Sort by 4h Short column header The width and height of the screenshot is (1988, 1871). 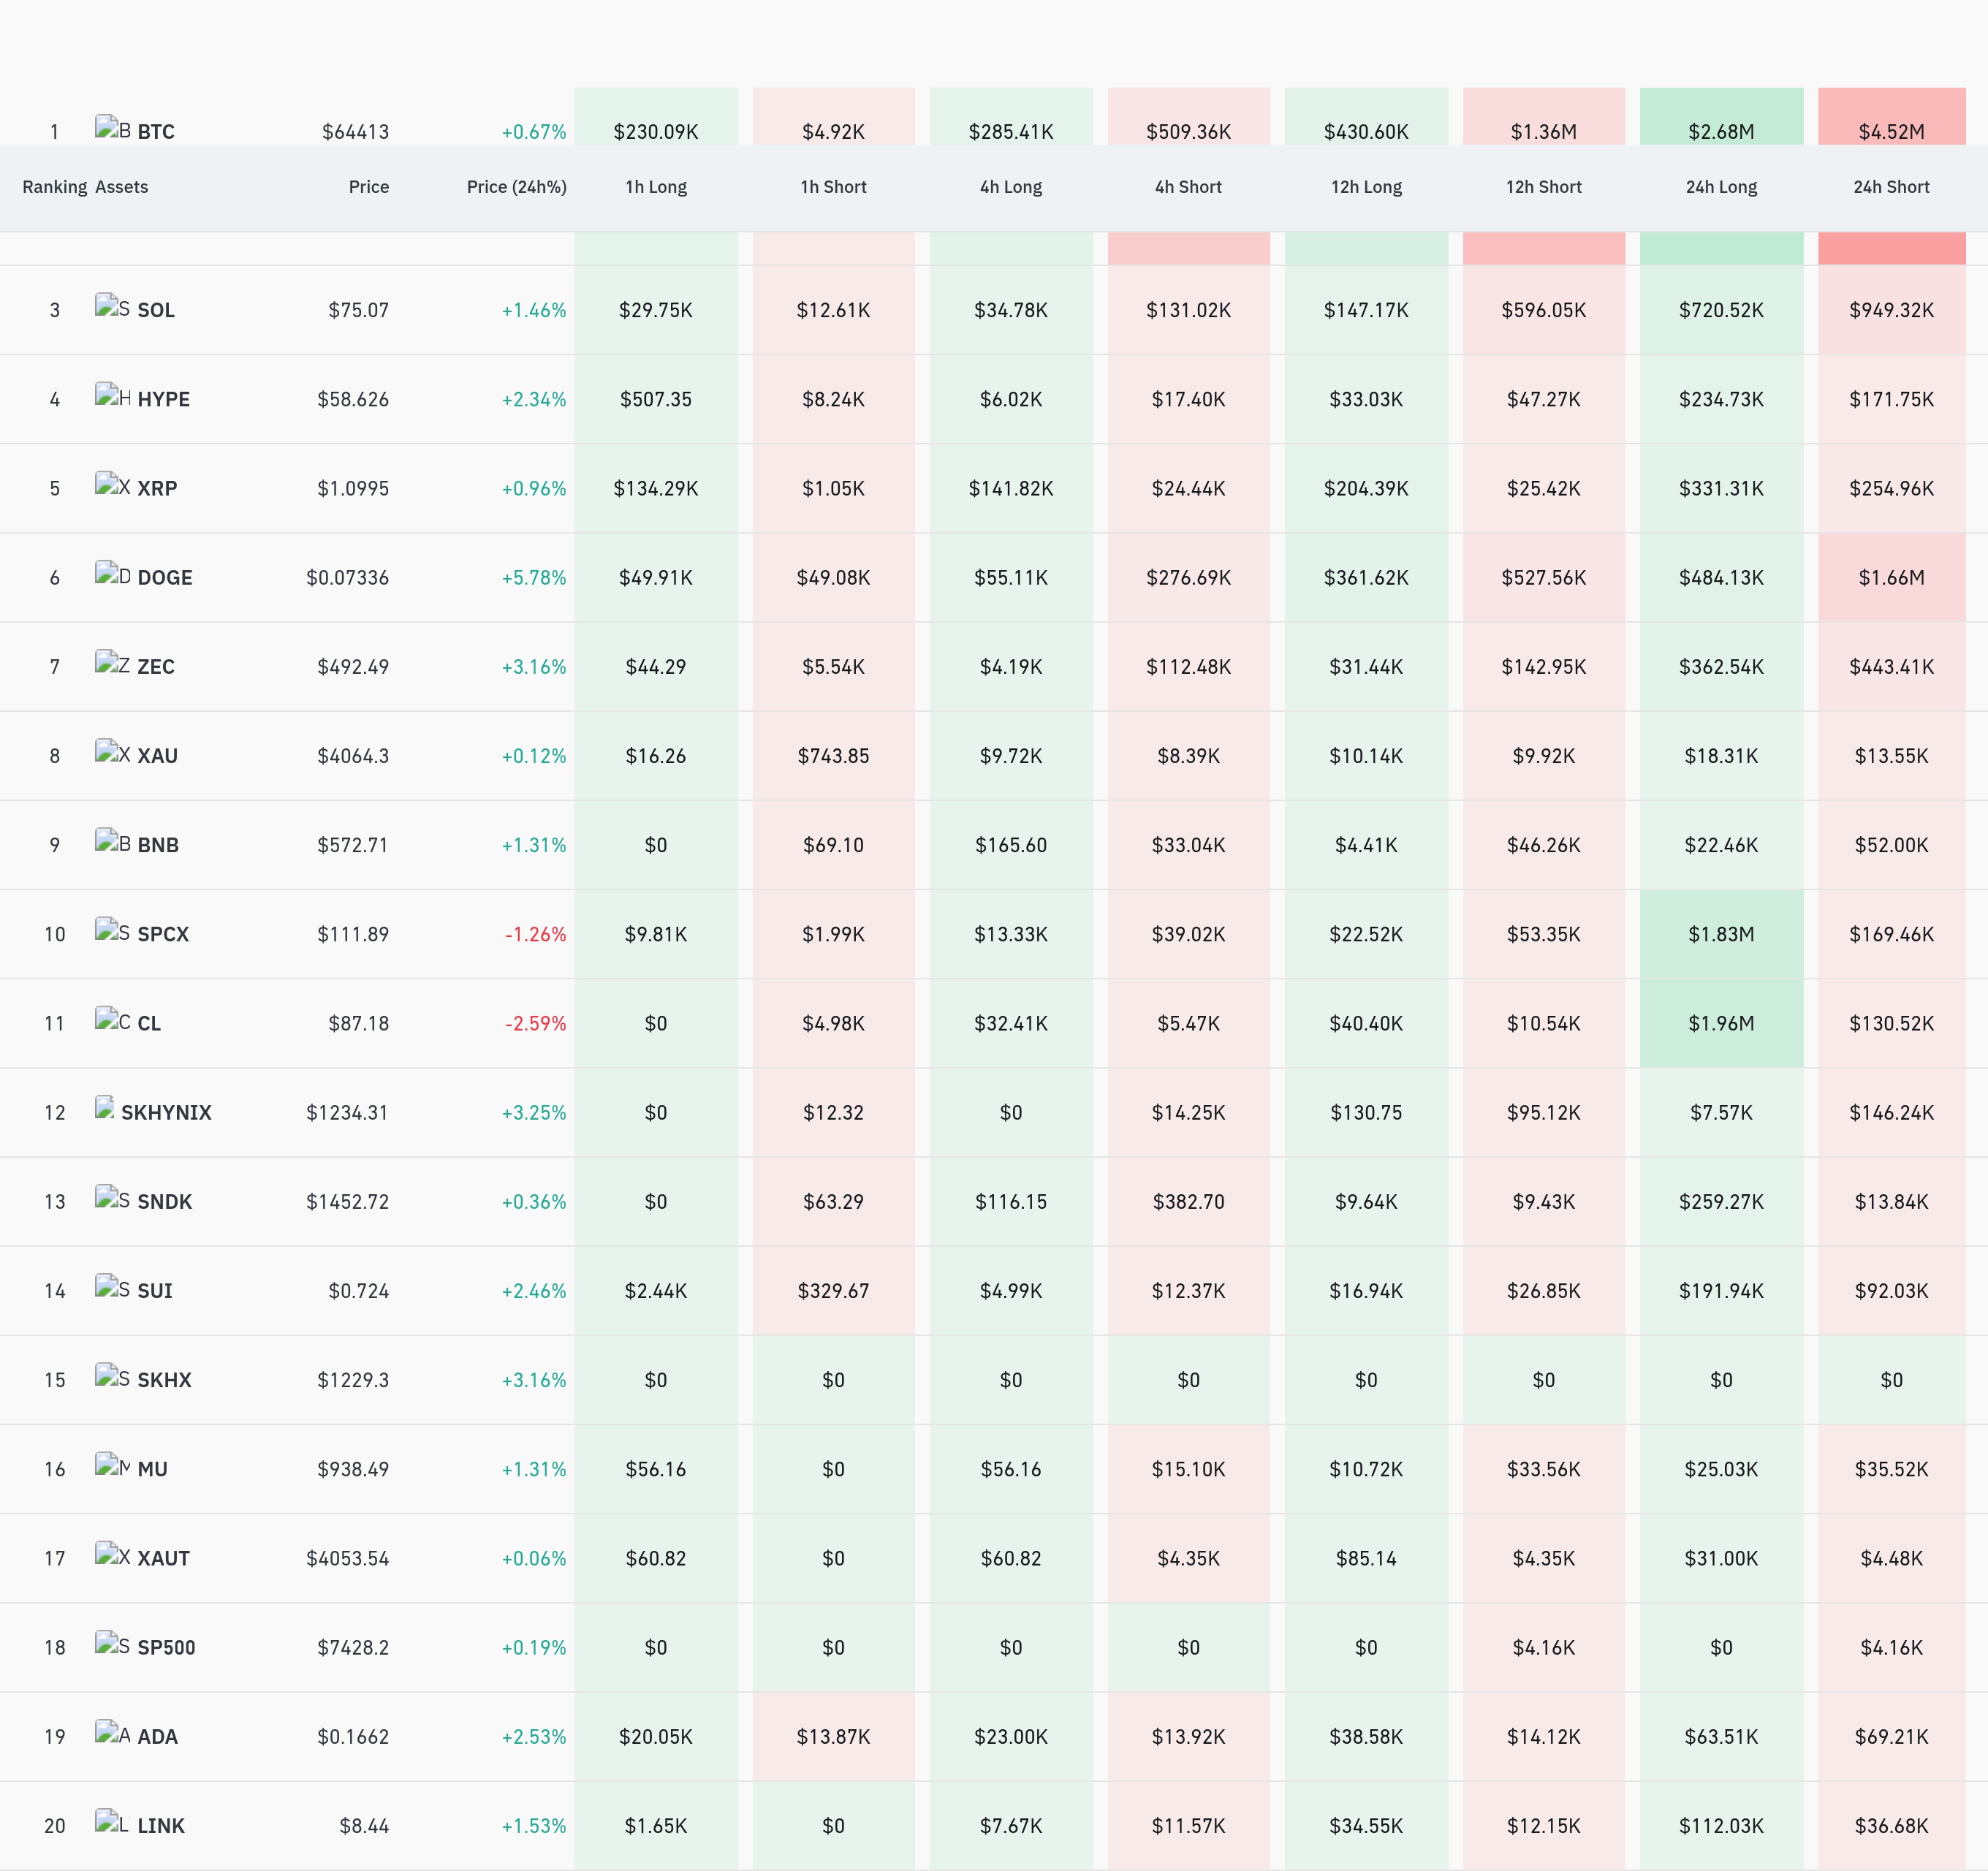coord(1188,187)
